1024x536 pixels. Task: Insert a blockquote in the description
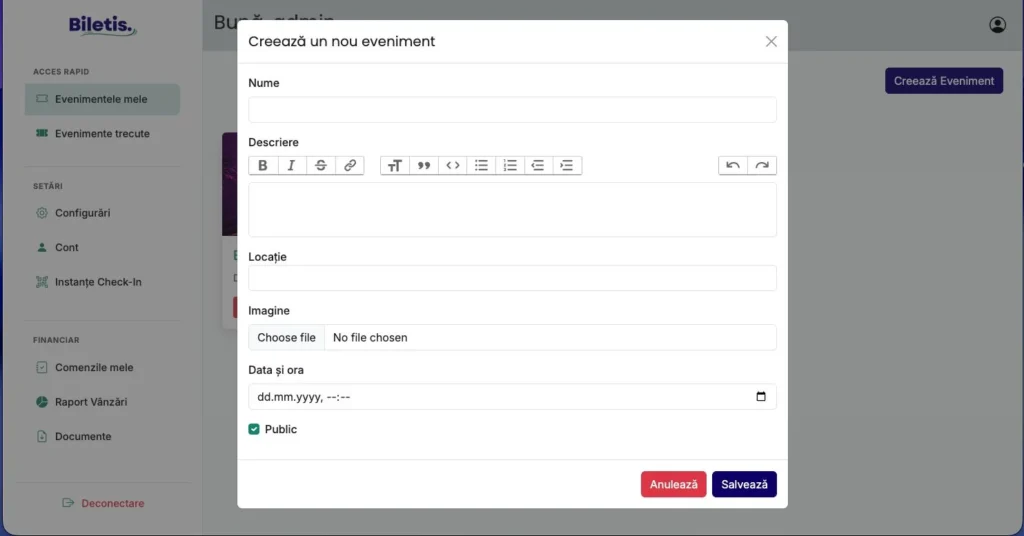[424, 166]
